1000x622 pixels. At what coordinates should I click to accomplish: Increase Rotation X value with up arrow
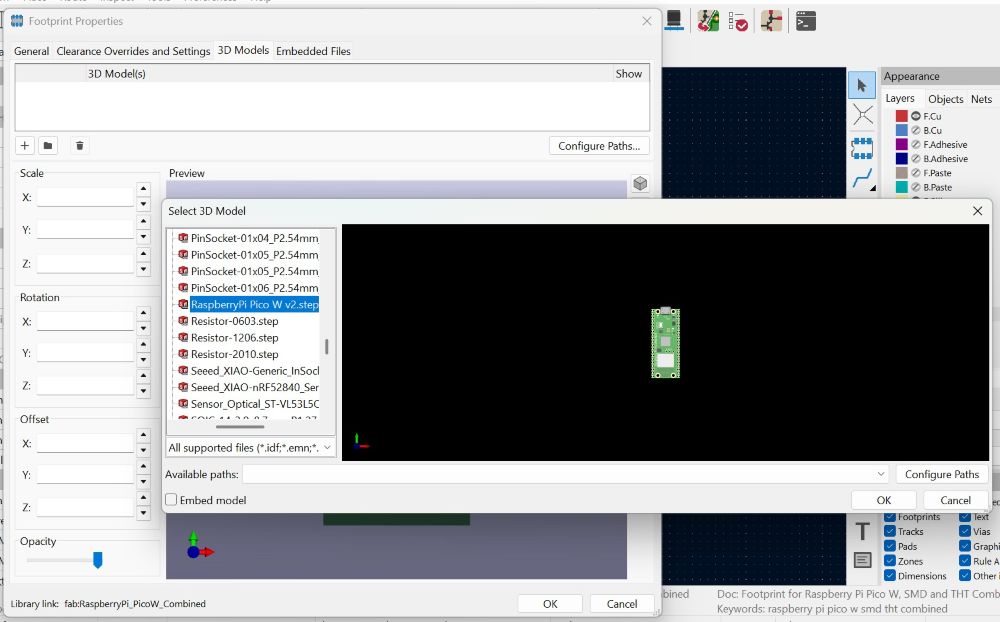(143, 313)
